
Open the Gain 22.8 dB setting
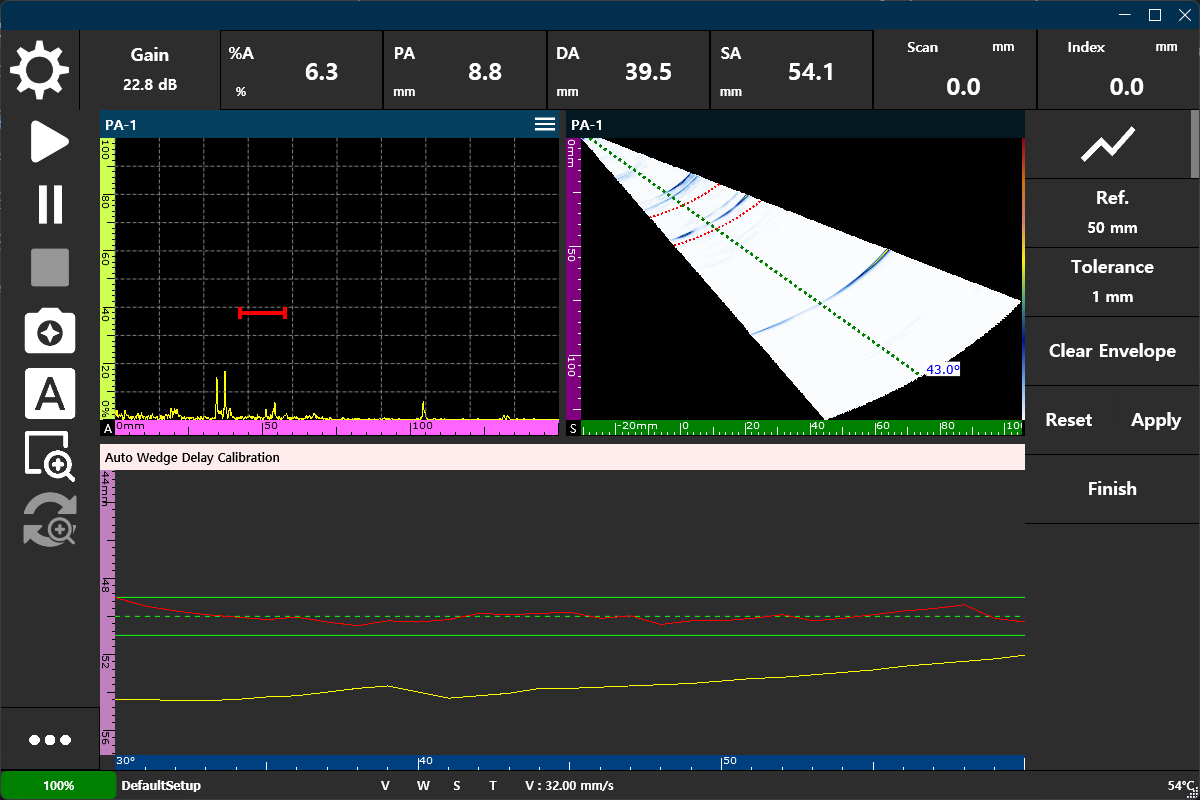point(150,70)
